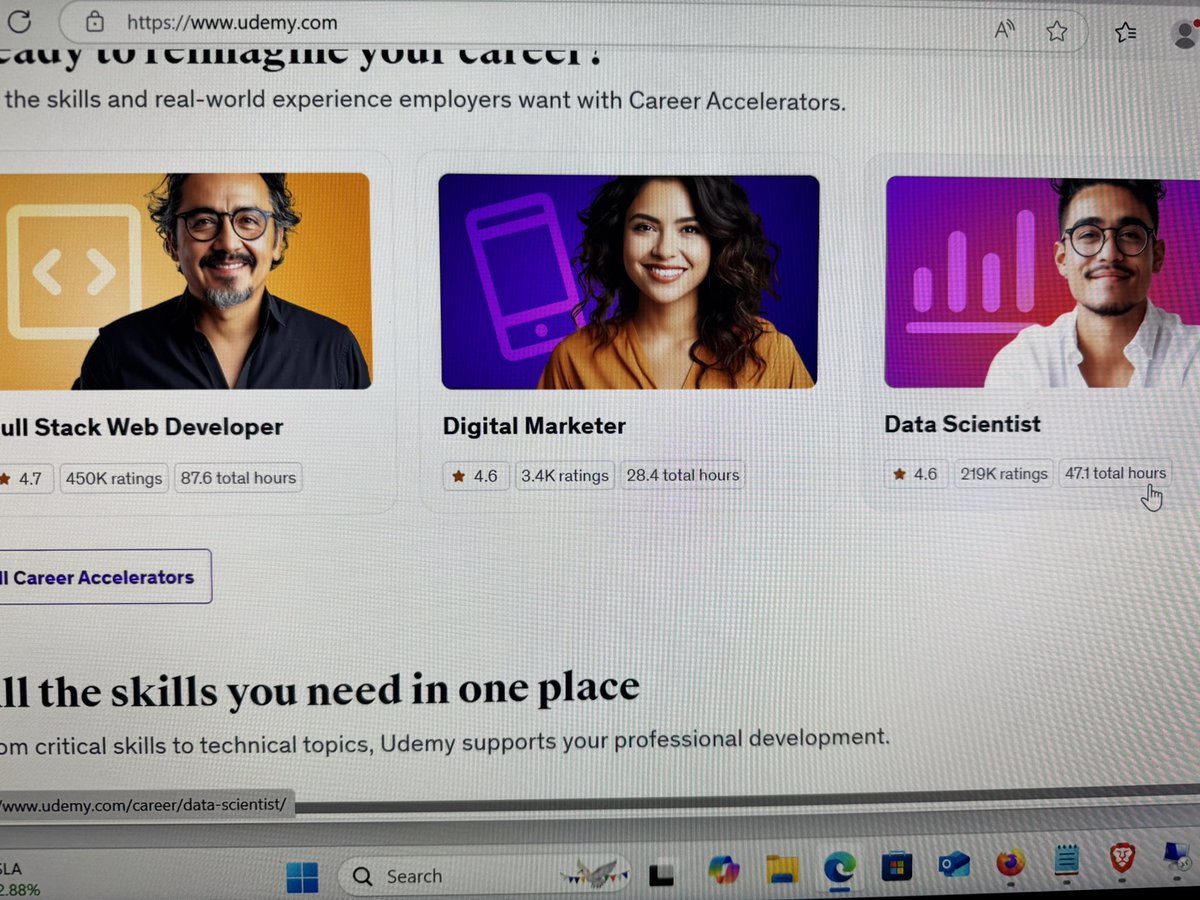The image size is (1200, 900).
Task: Select the 219K ratings badge
Action: pyautogui.click(x=1004, y=474)
